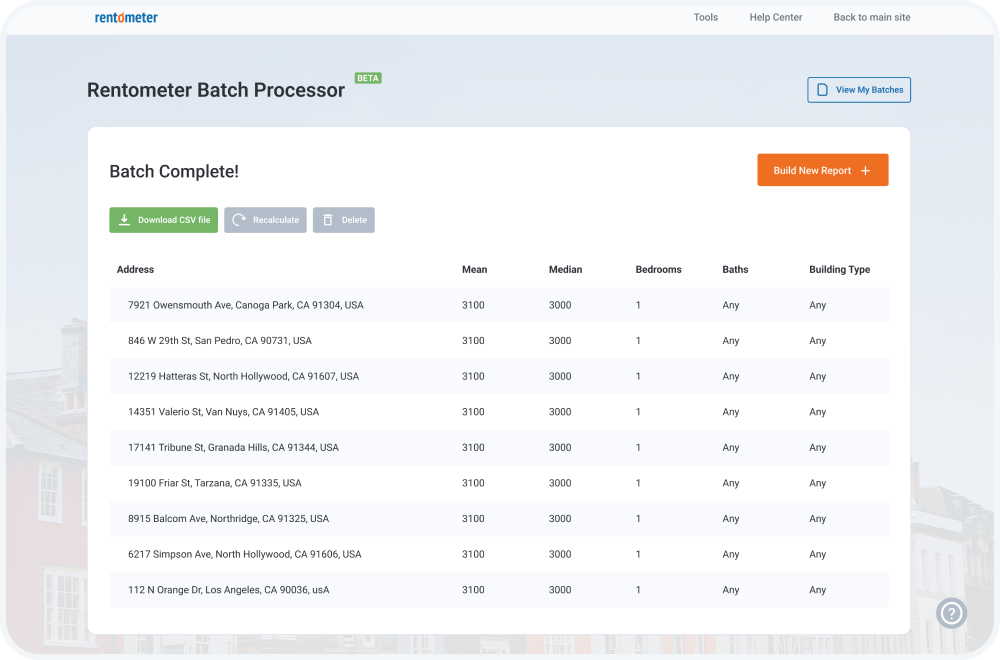The image size is (1000, 660).
Task: Click baths Any in Simpson Ave row
Action: [x=731, y=555]
